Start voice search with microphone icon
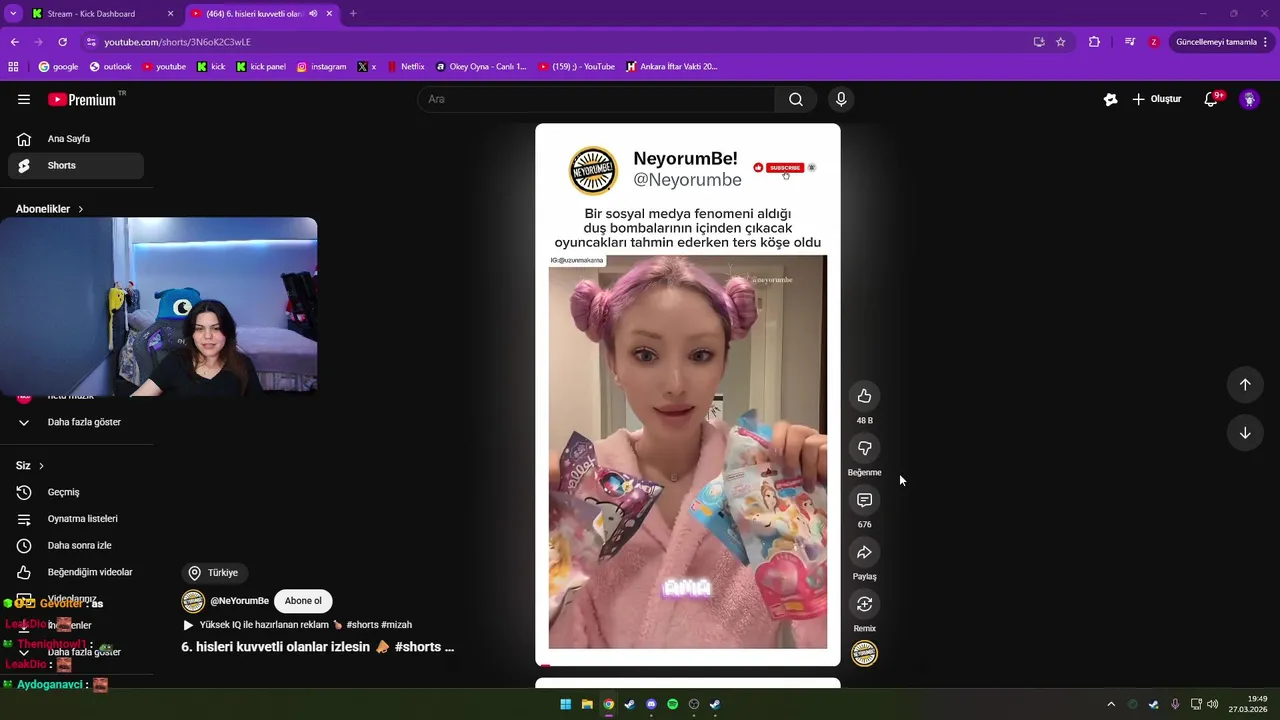The width and height of the screenshot is (1280, 720). point(841,99)
